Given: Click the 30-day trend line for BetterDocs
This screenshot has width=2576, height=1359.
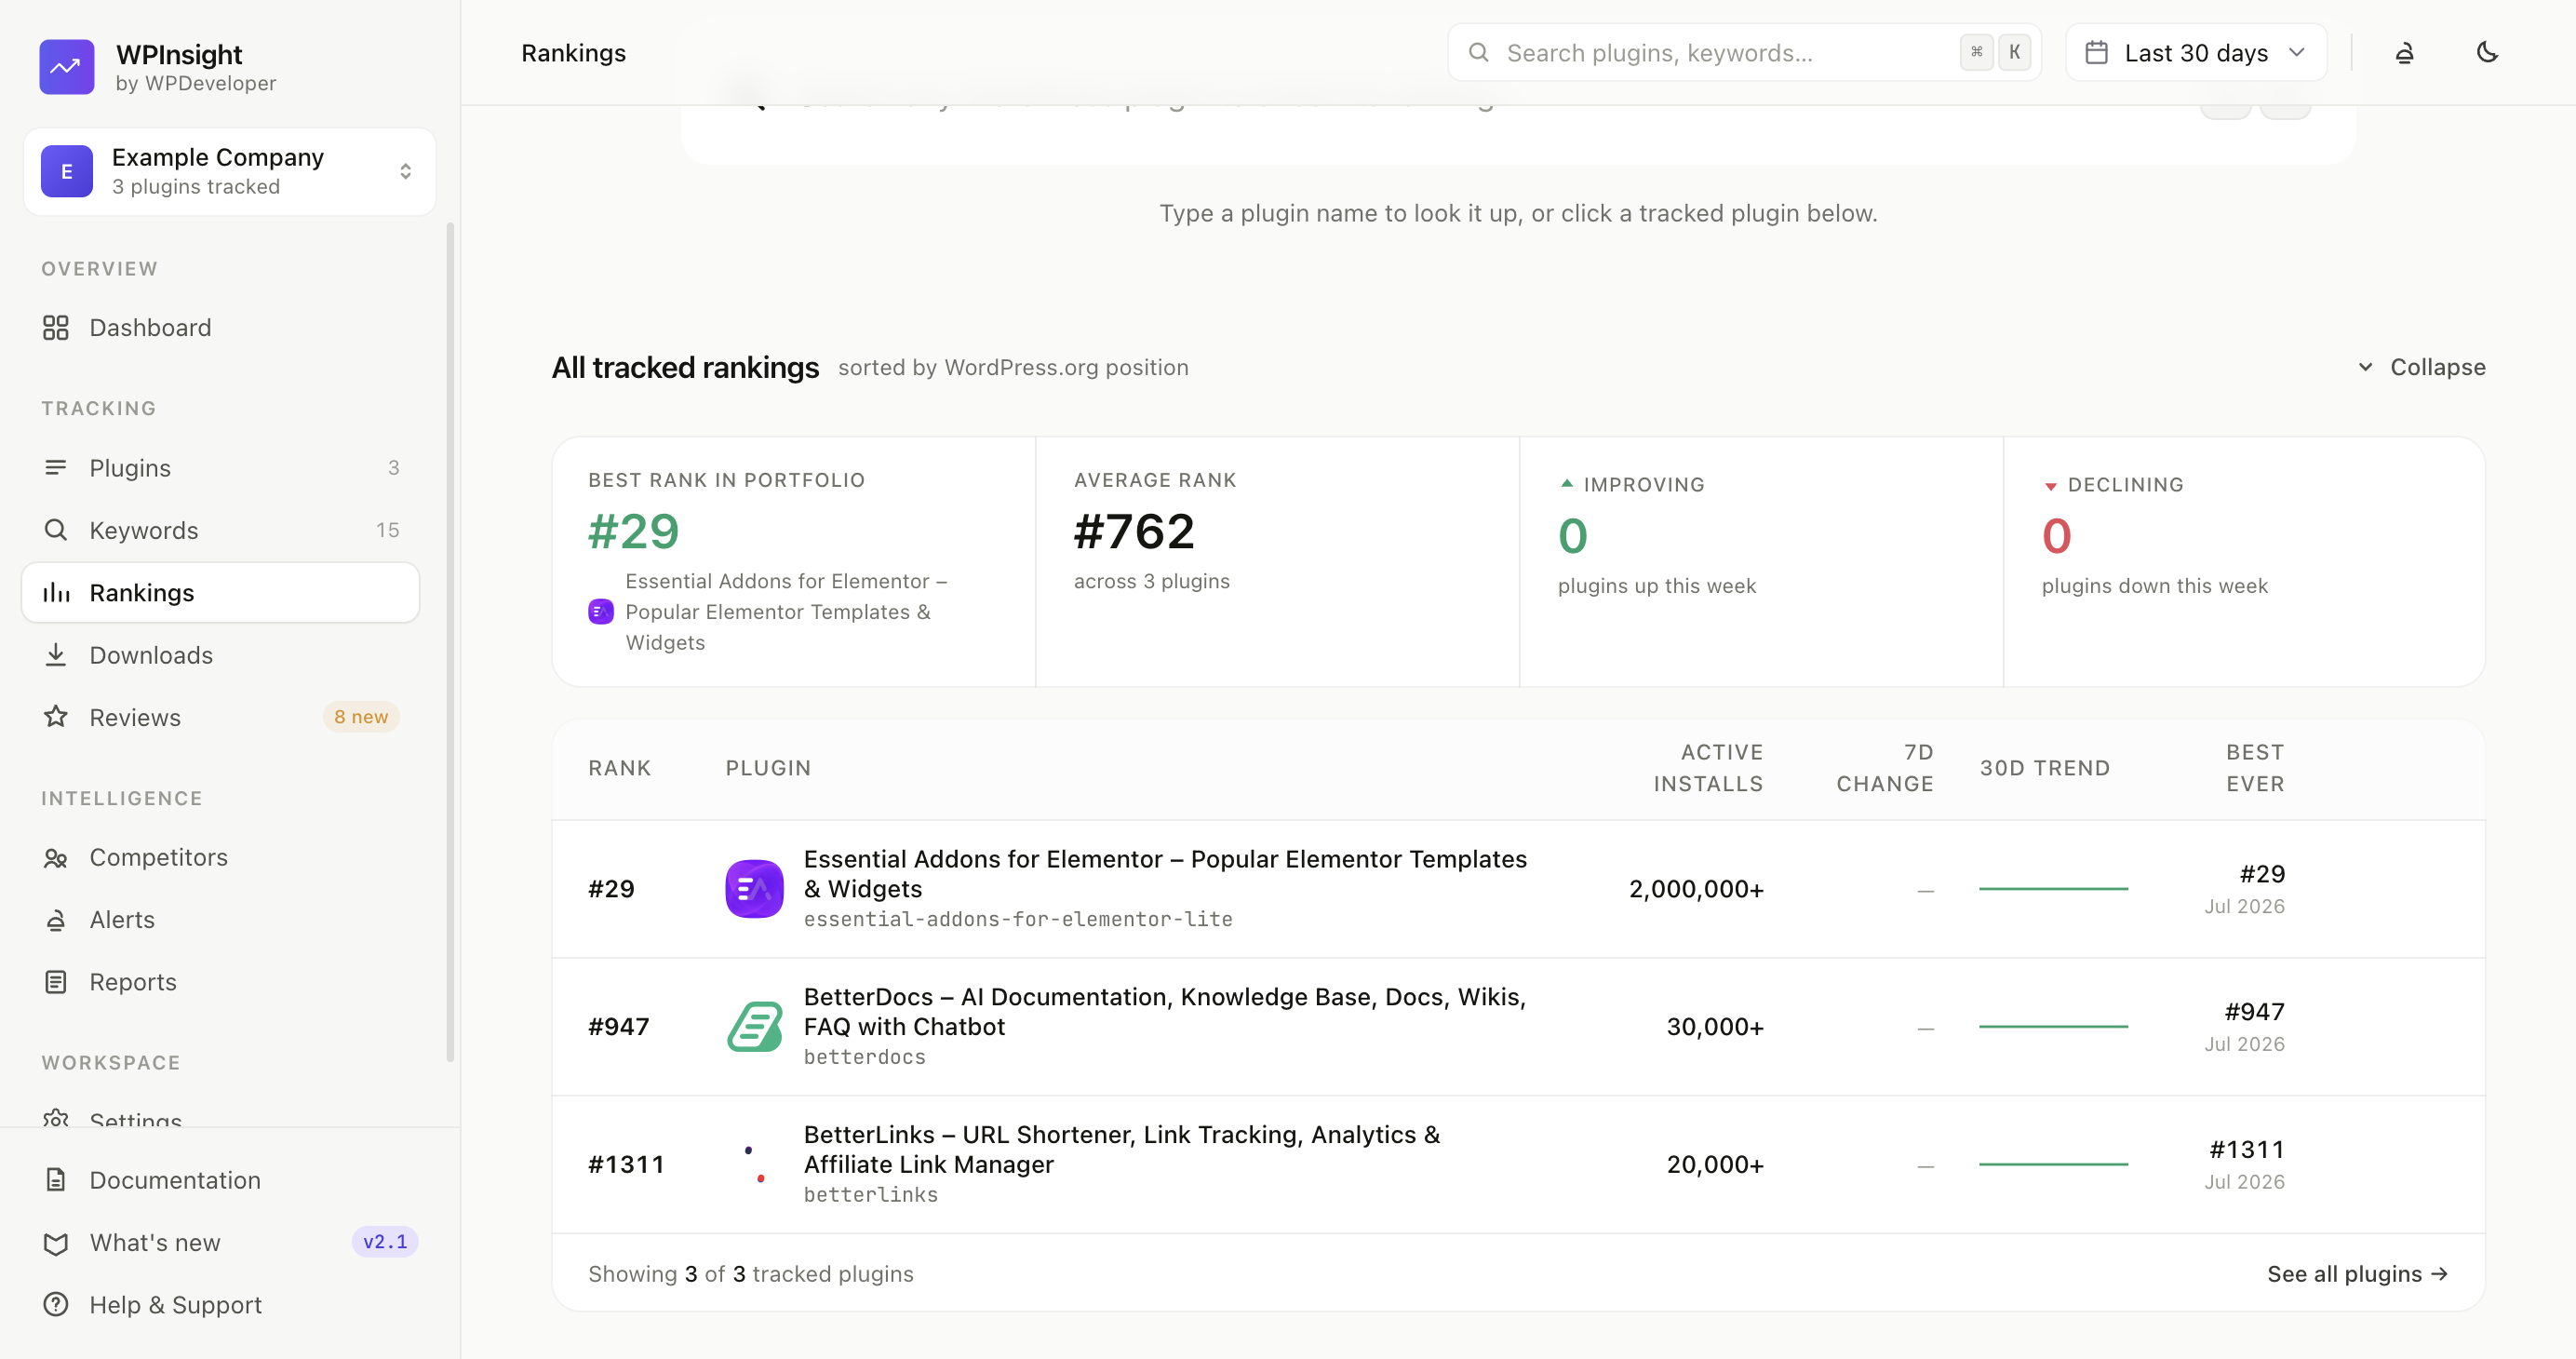Looking at the screenshot, I should (2053, 1027).
